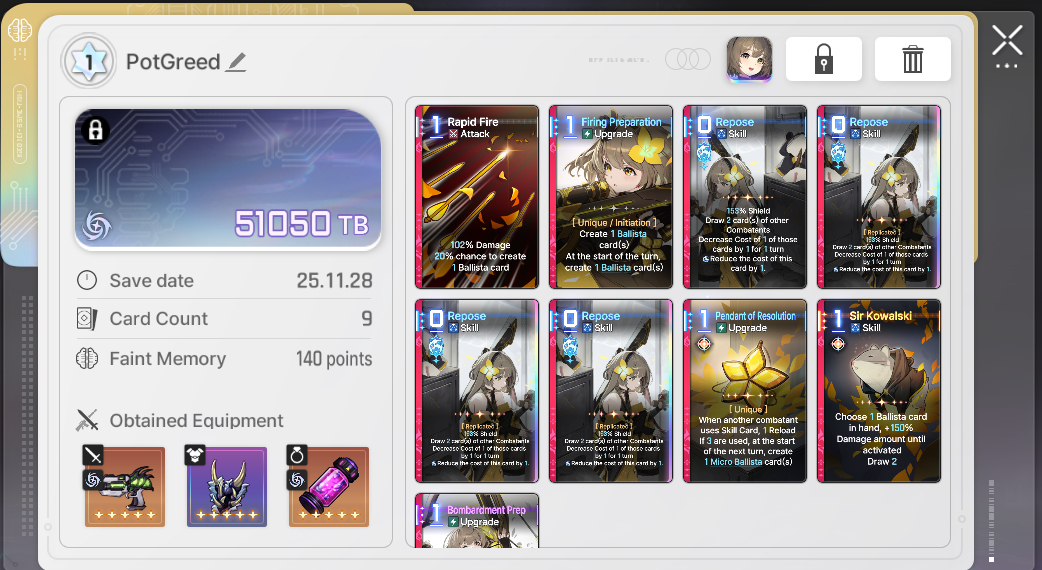
Task: Delete the save data with the trash can button
Action: click(912, 59)
